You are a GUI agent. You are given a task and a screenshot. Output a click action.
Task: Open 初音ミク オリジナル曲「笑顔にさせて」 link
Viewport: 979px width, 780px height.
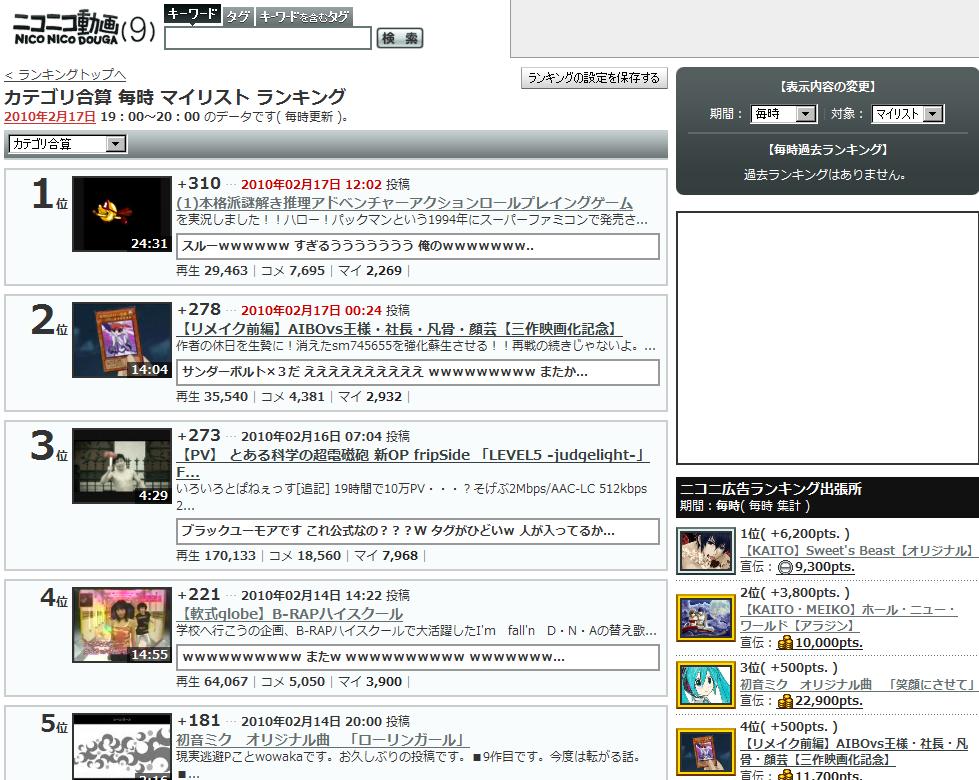pyautogui.click(x=859, y=684)
